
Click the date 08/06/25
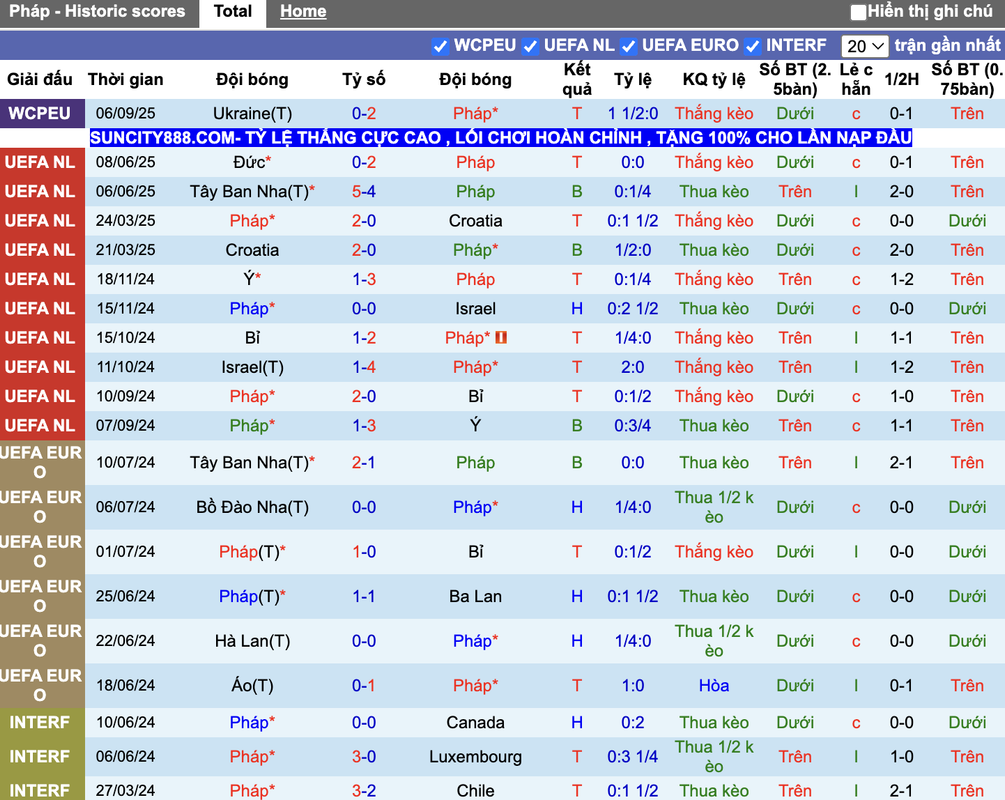coord(126,162)
